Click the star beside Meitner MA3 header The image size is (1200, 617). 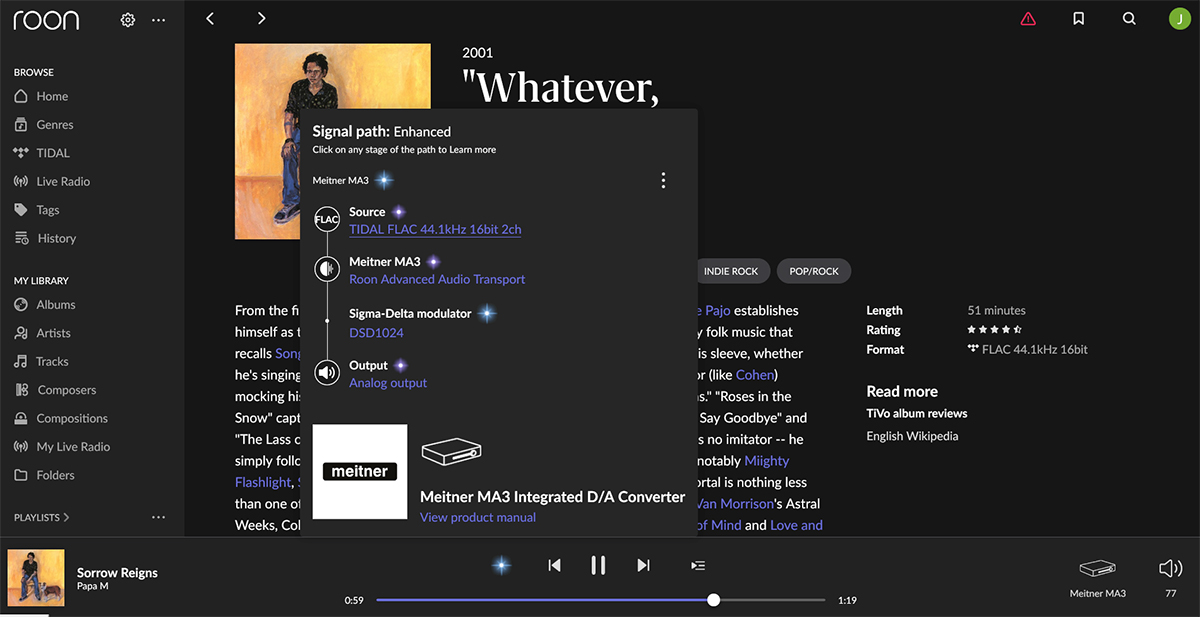tap(383, 181)
